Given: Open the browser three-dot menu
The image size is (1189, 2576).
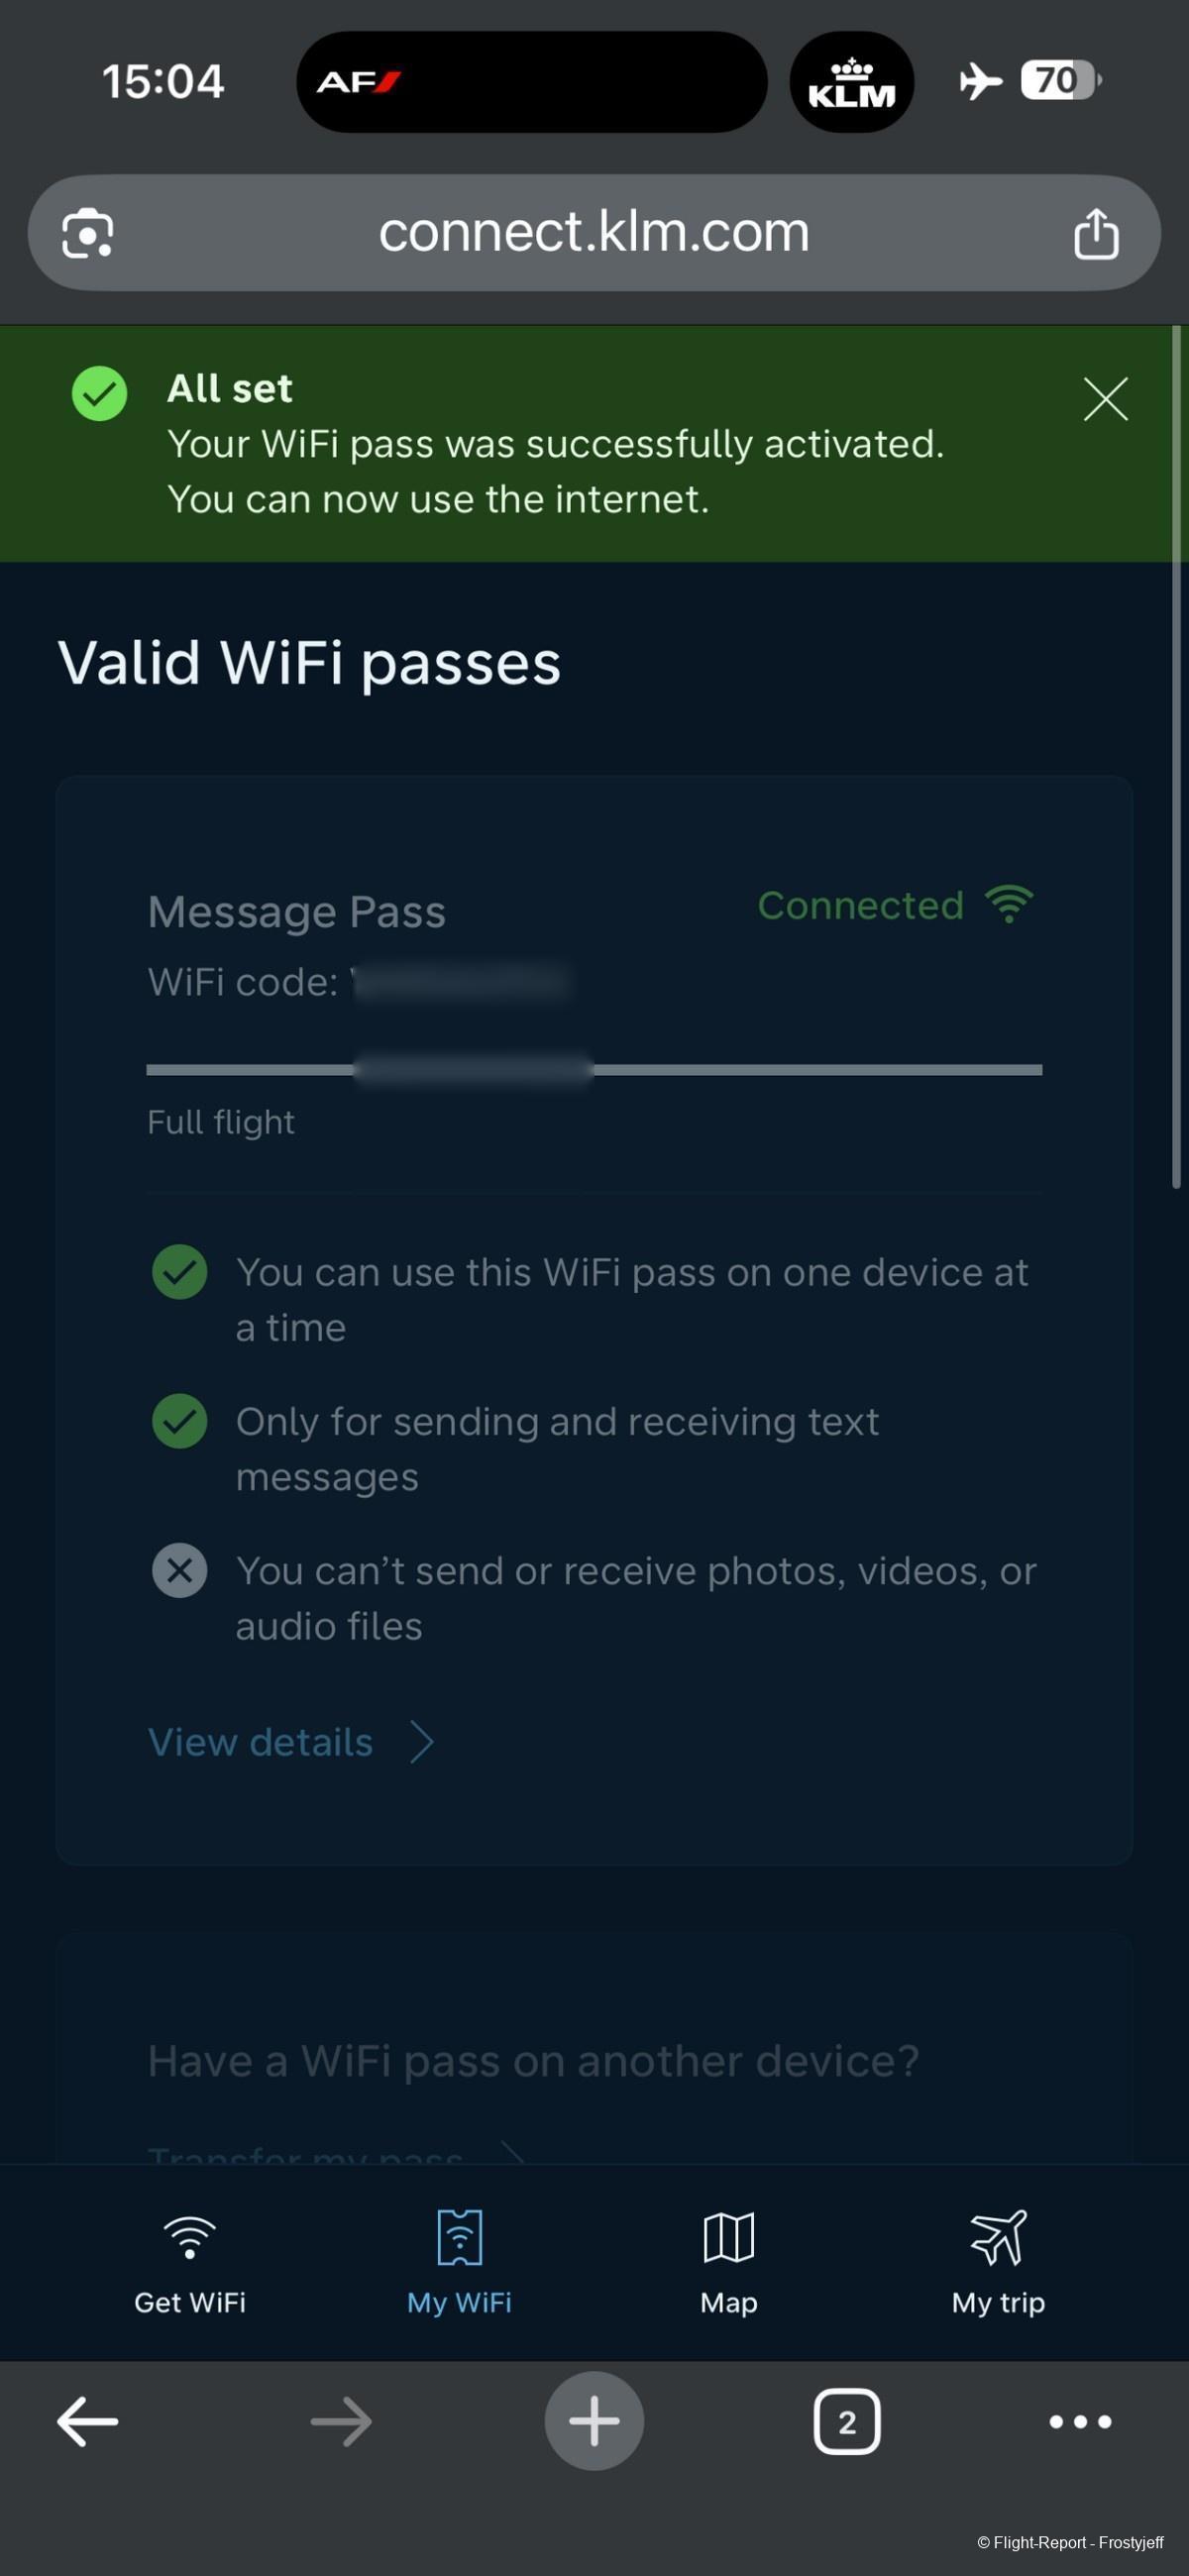Looking at the screenshot, I should pos(1080,2422).
